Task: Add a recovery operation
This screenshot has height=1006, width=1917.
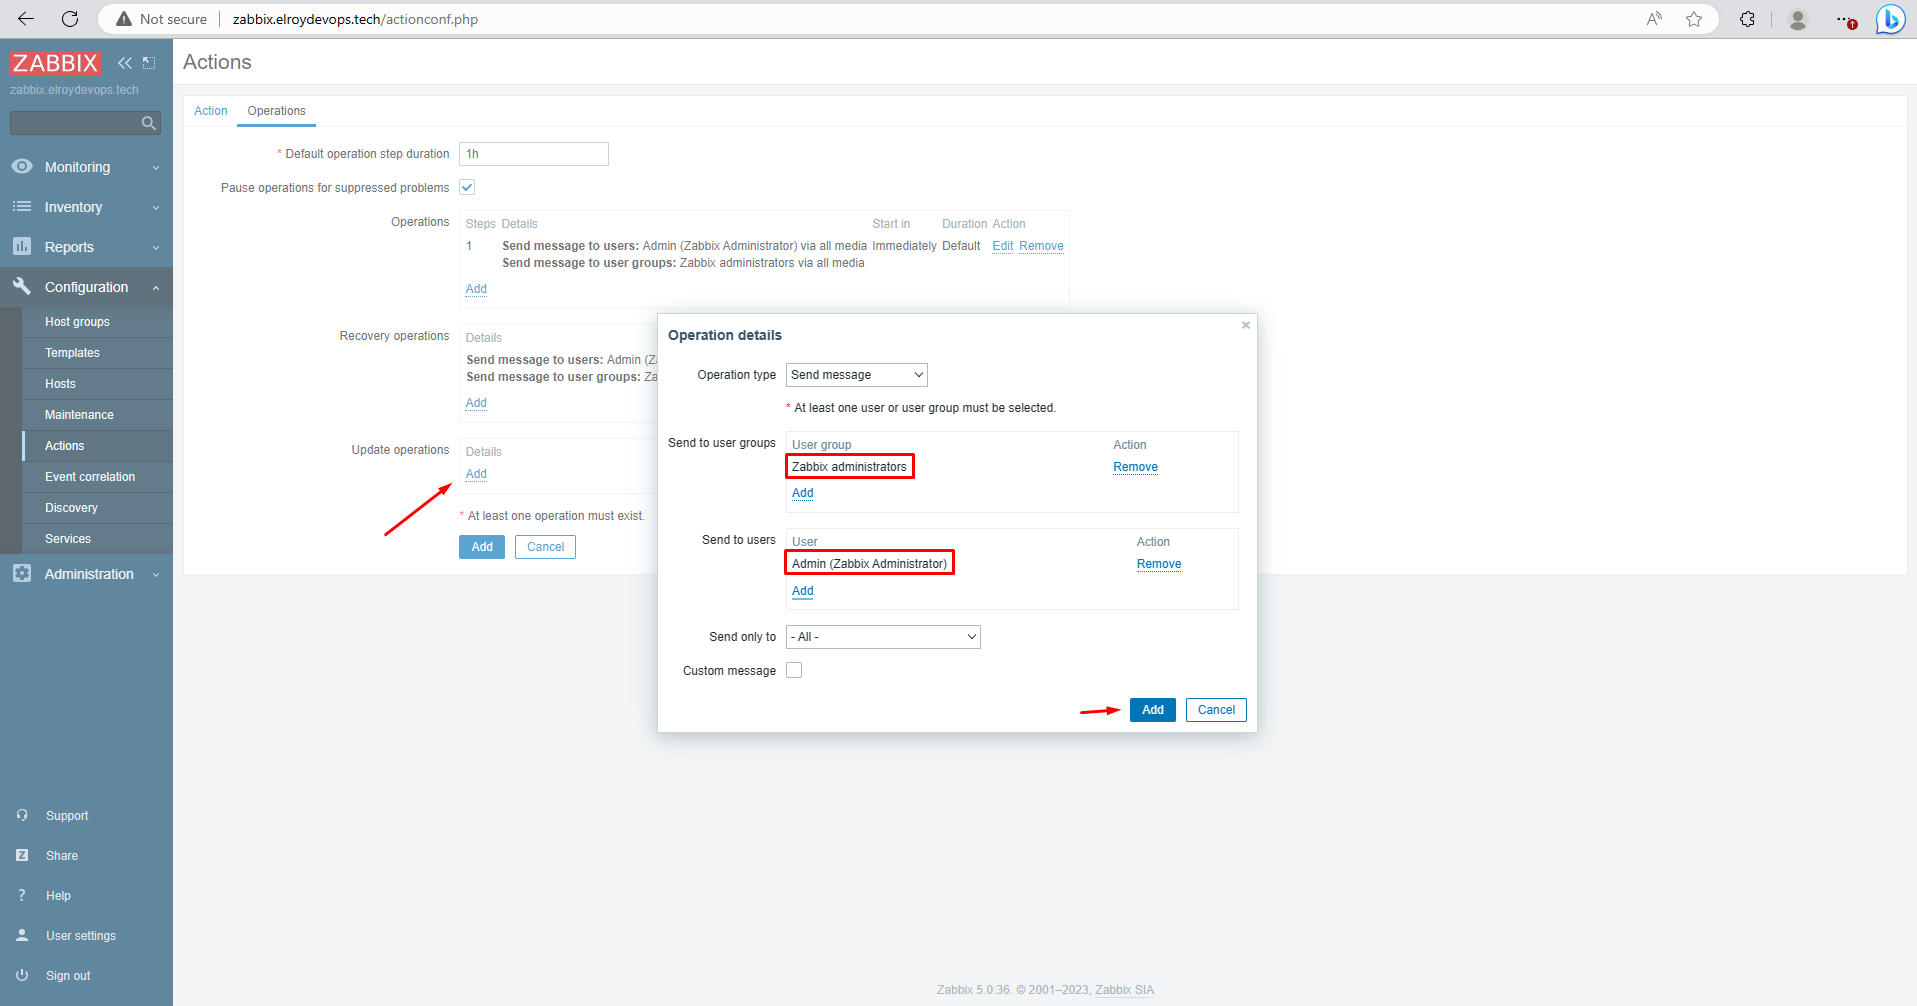Action: click(x=476, y=403)
